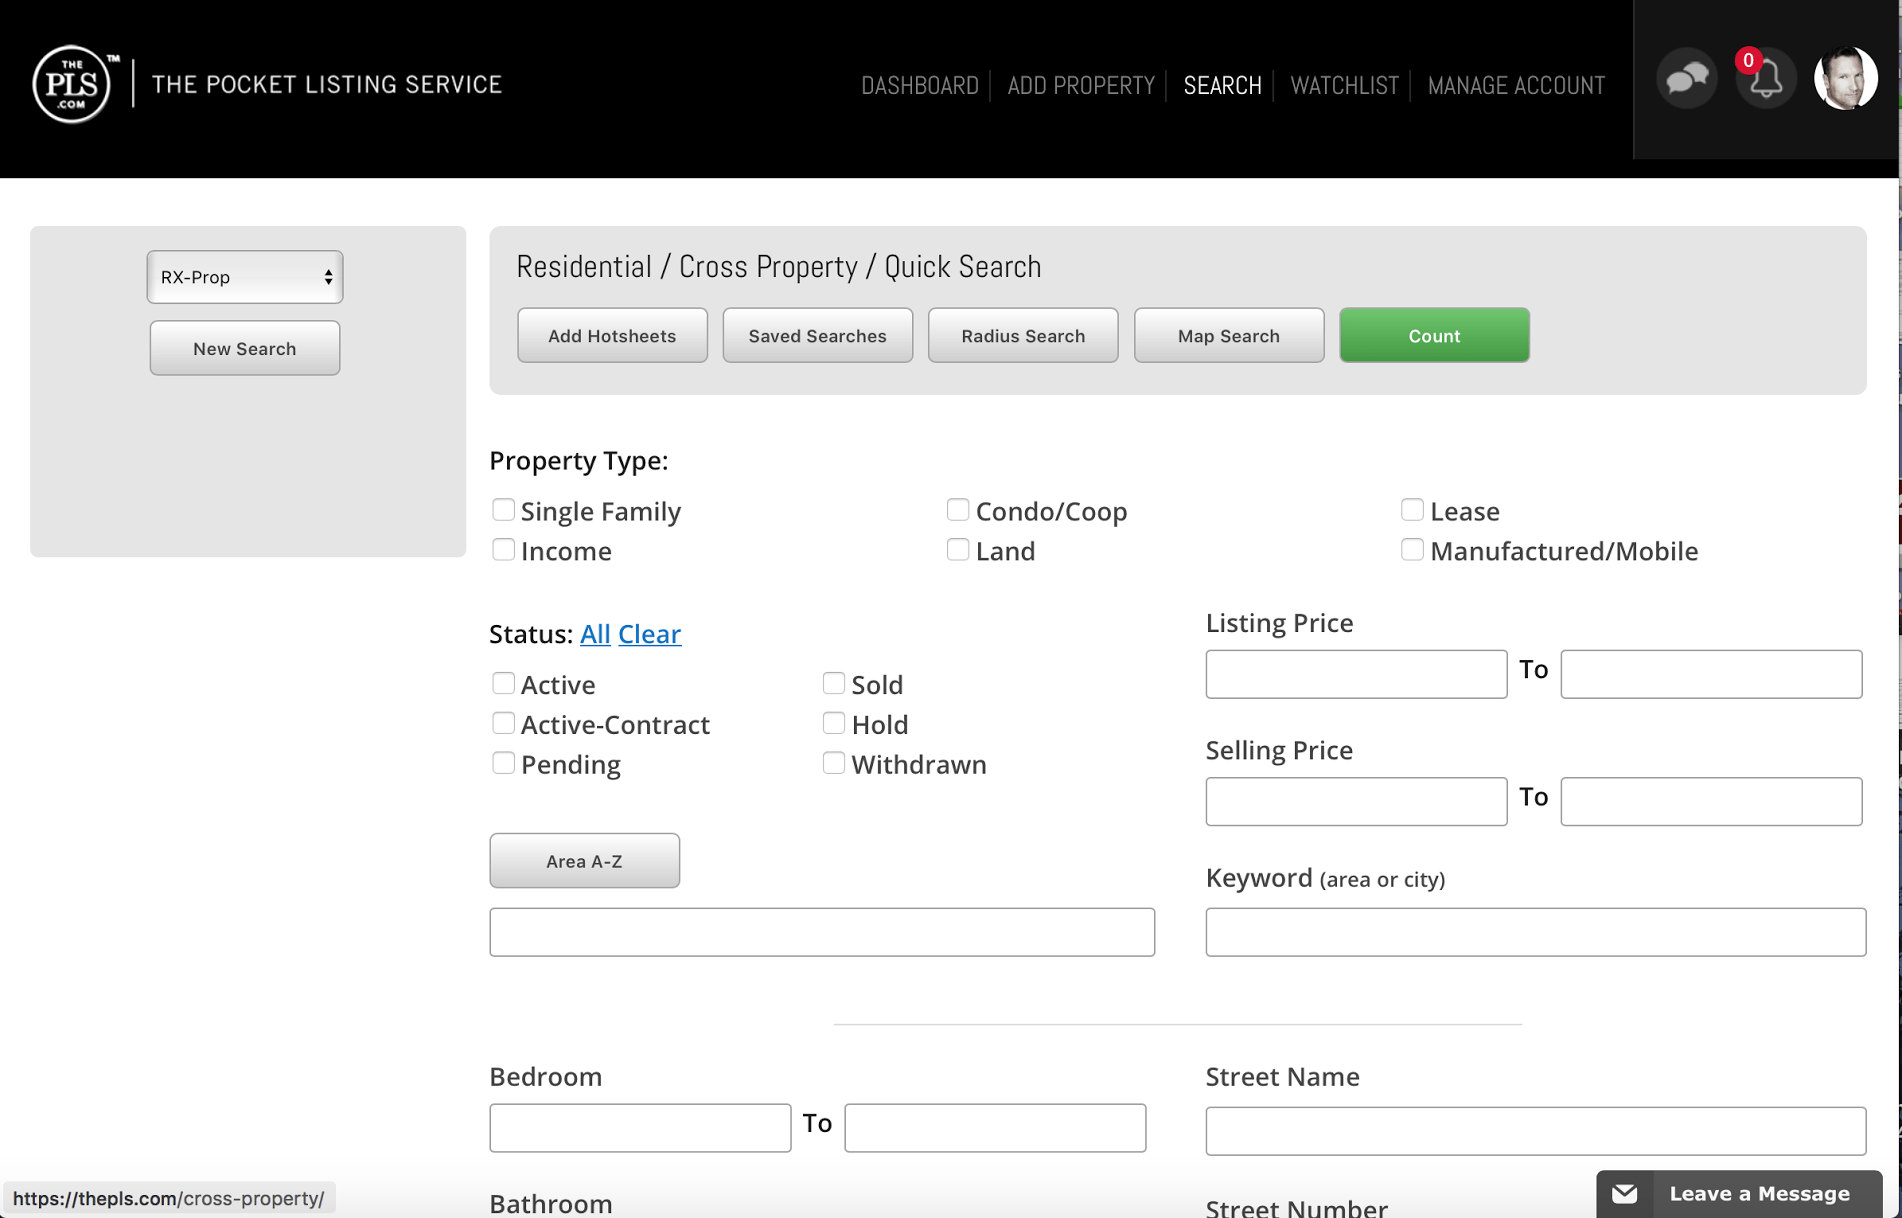Check the Single Family property type
Image resolution: width=1902 pixels, height=1218 pixels.
[503, 509]
